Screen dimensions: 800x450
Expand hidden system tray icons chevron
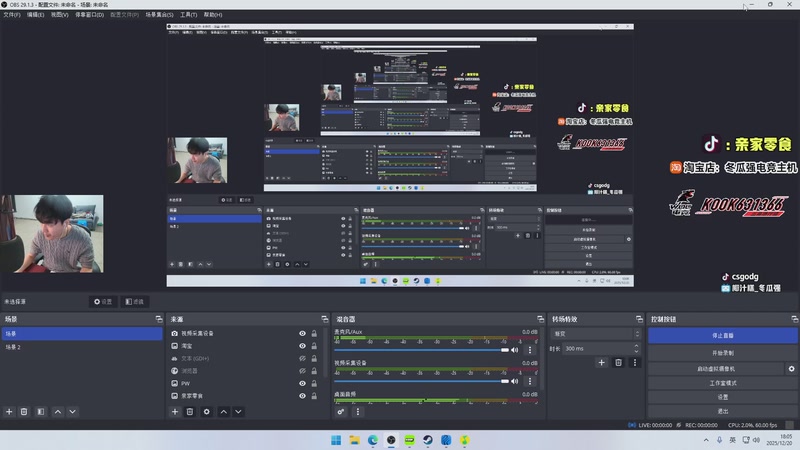(706, 440)
